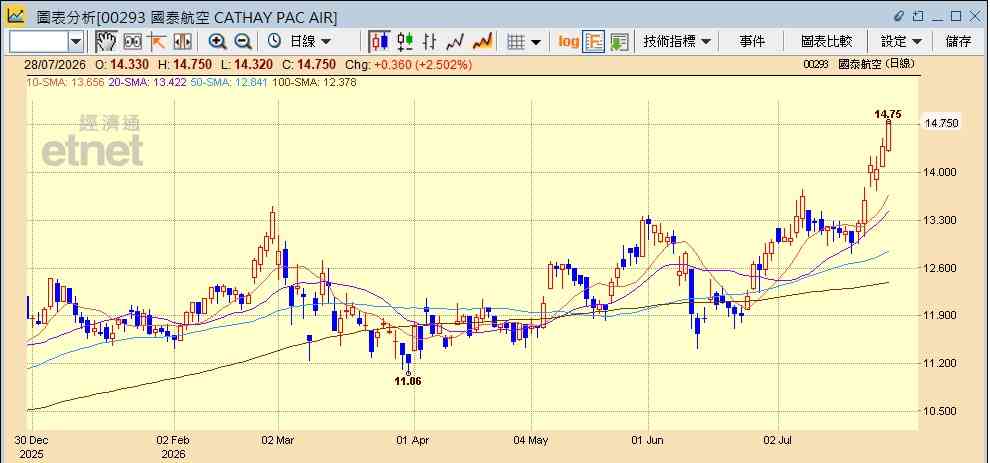The image size is (990, 463).
Task: Click the 事件 events button
Action: 752,42
